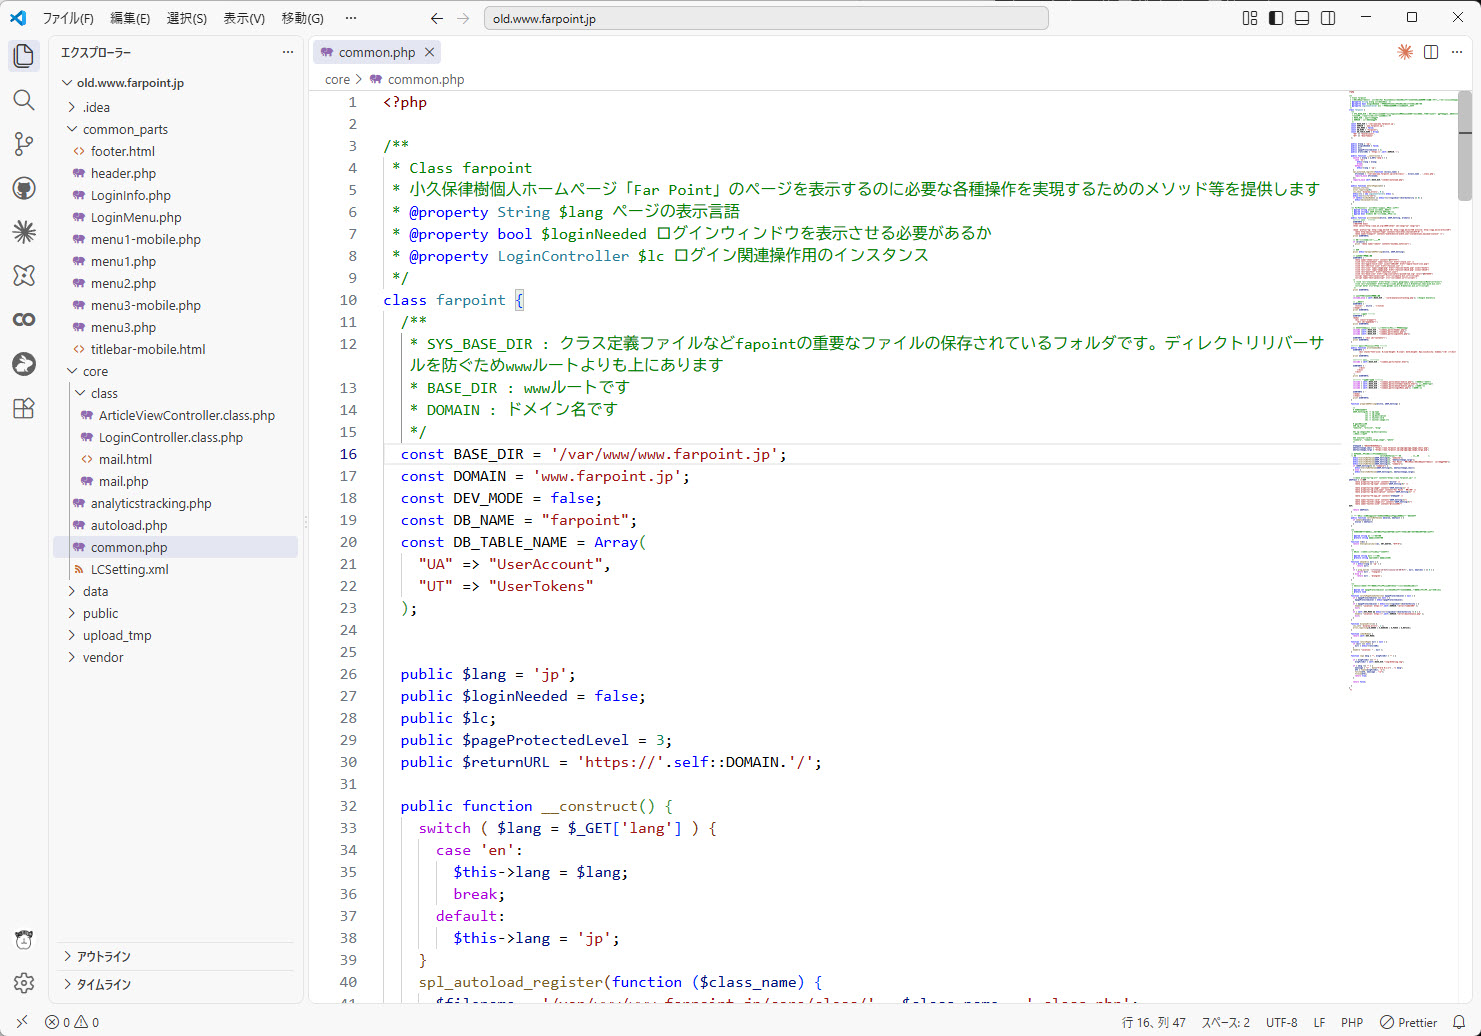The image size is (1481, 1036).
Task: Select the common.php editor tab
Action: pos(378,52)
